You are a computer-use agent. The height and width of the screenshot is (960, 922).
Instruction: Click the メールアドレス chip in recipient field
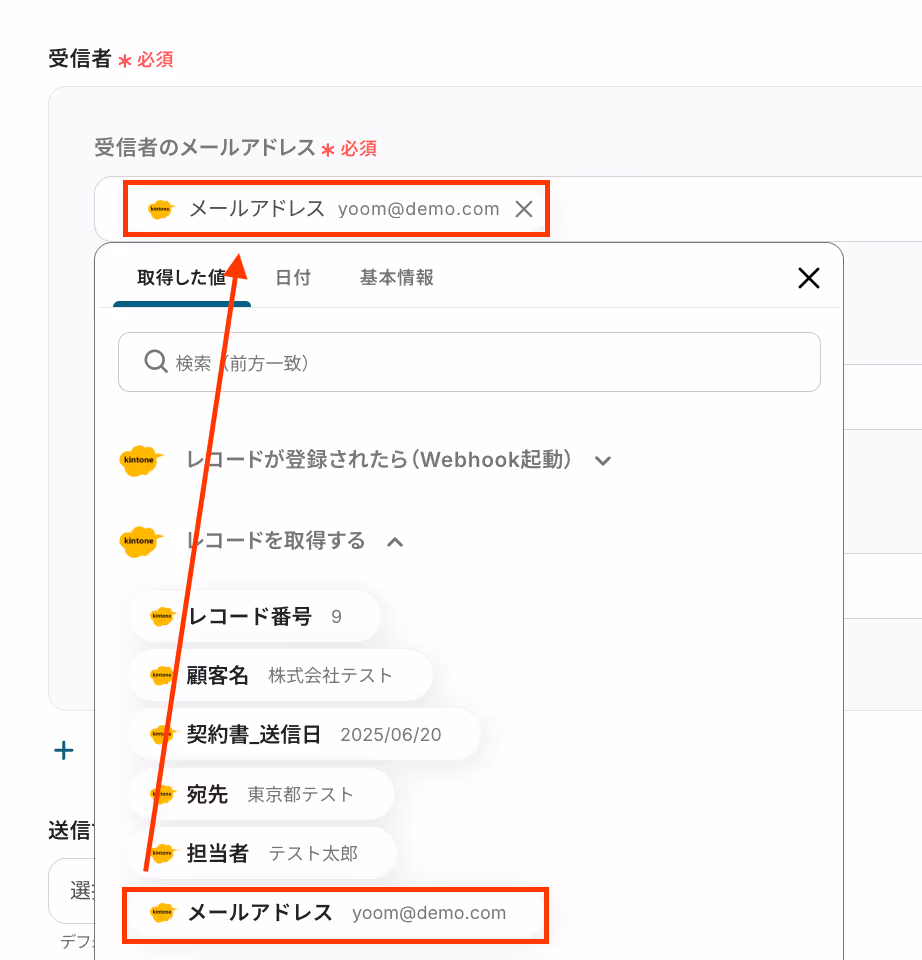[x=336, y=209]
